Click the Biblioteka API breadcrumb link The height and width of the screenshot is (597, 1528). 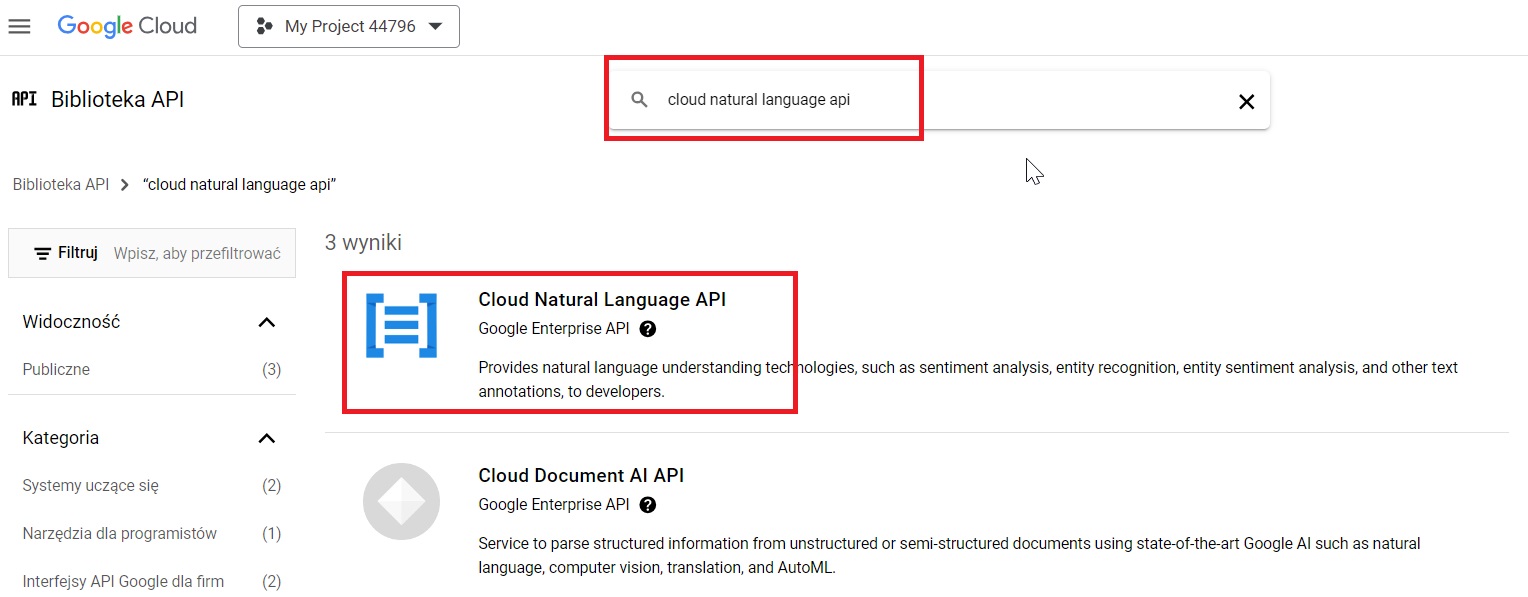pos(61,184)
